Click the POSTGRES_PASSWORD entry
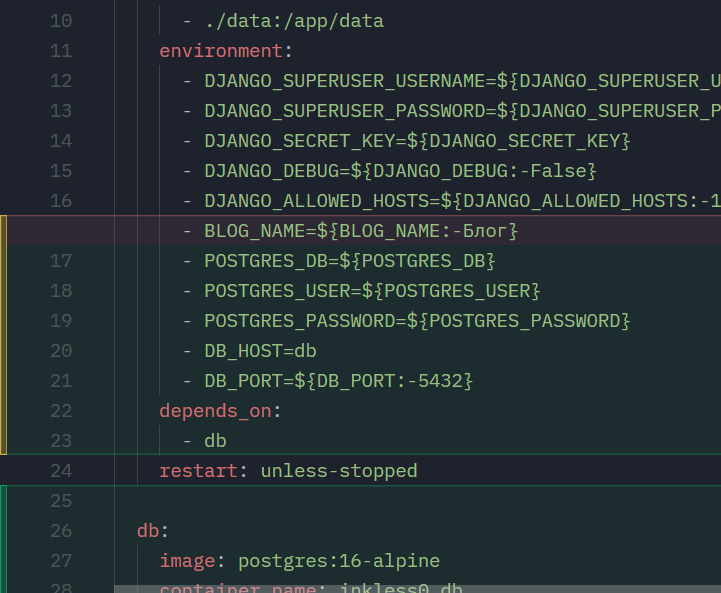The height and width of the screenshot is (593, 721). click(x=417, y=321)
